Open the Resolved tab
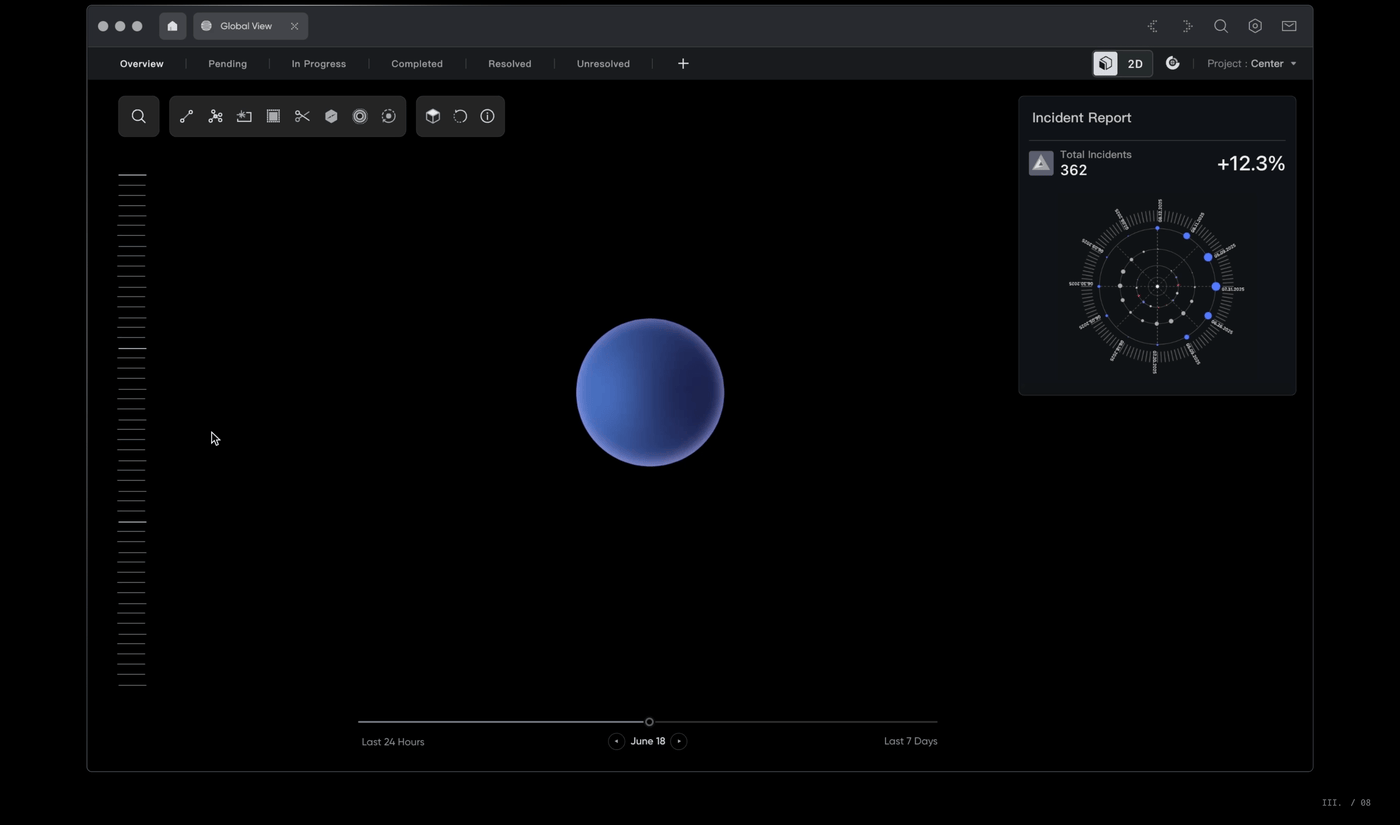 pos(510,63)
